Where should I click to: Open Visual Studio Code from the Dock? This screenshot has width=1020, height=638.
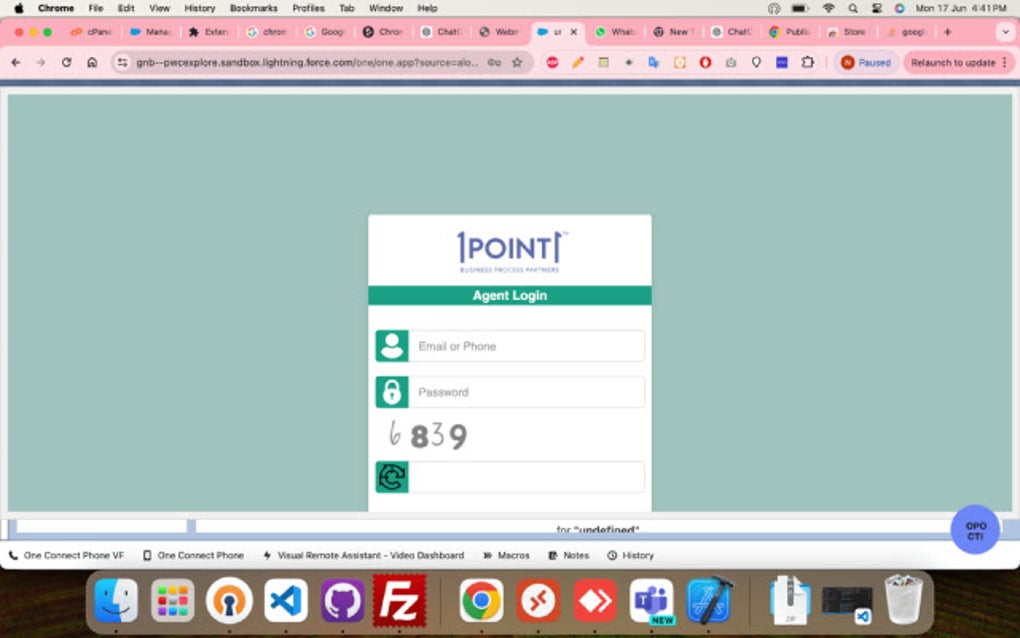[x=286, y=600]
